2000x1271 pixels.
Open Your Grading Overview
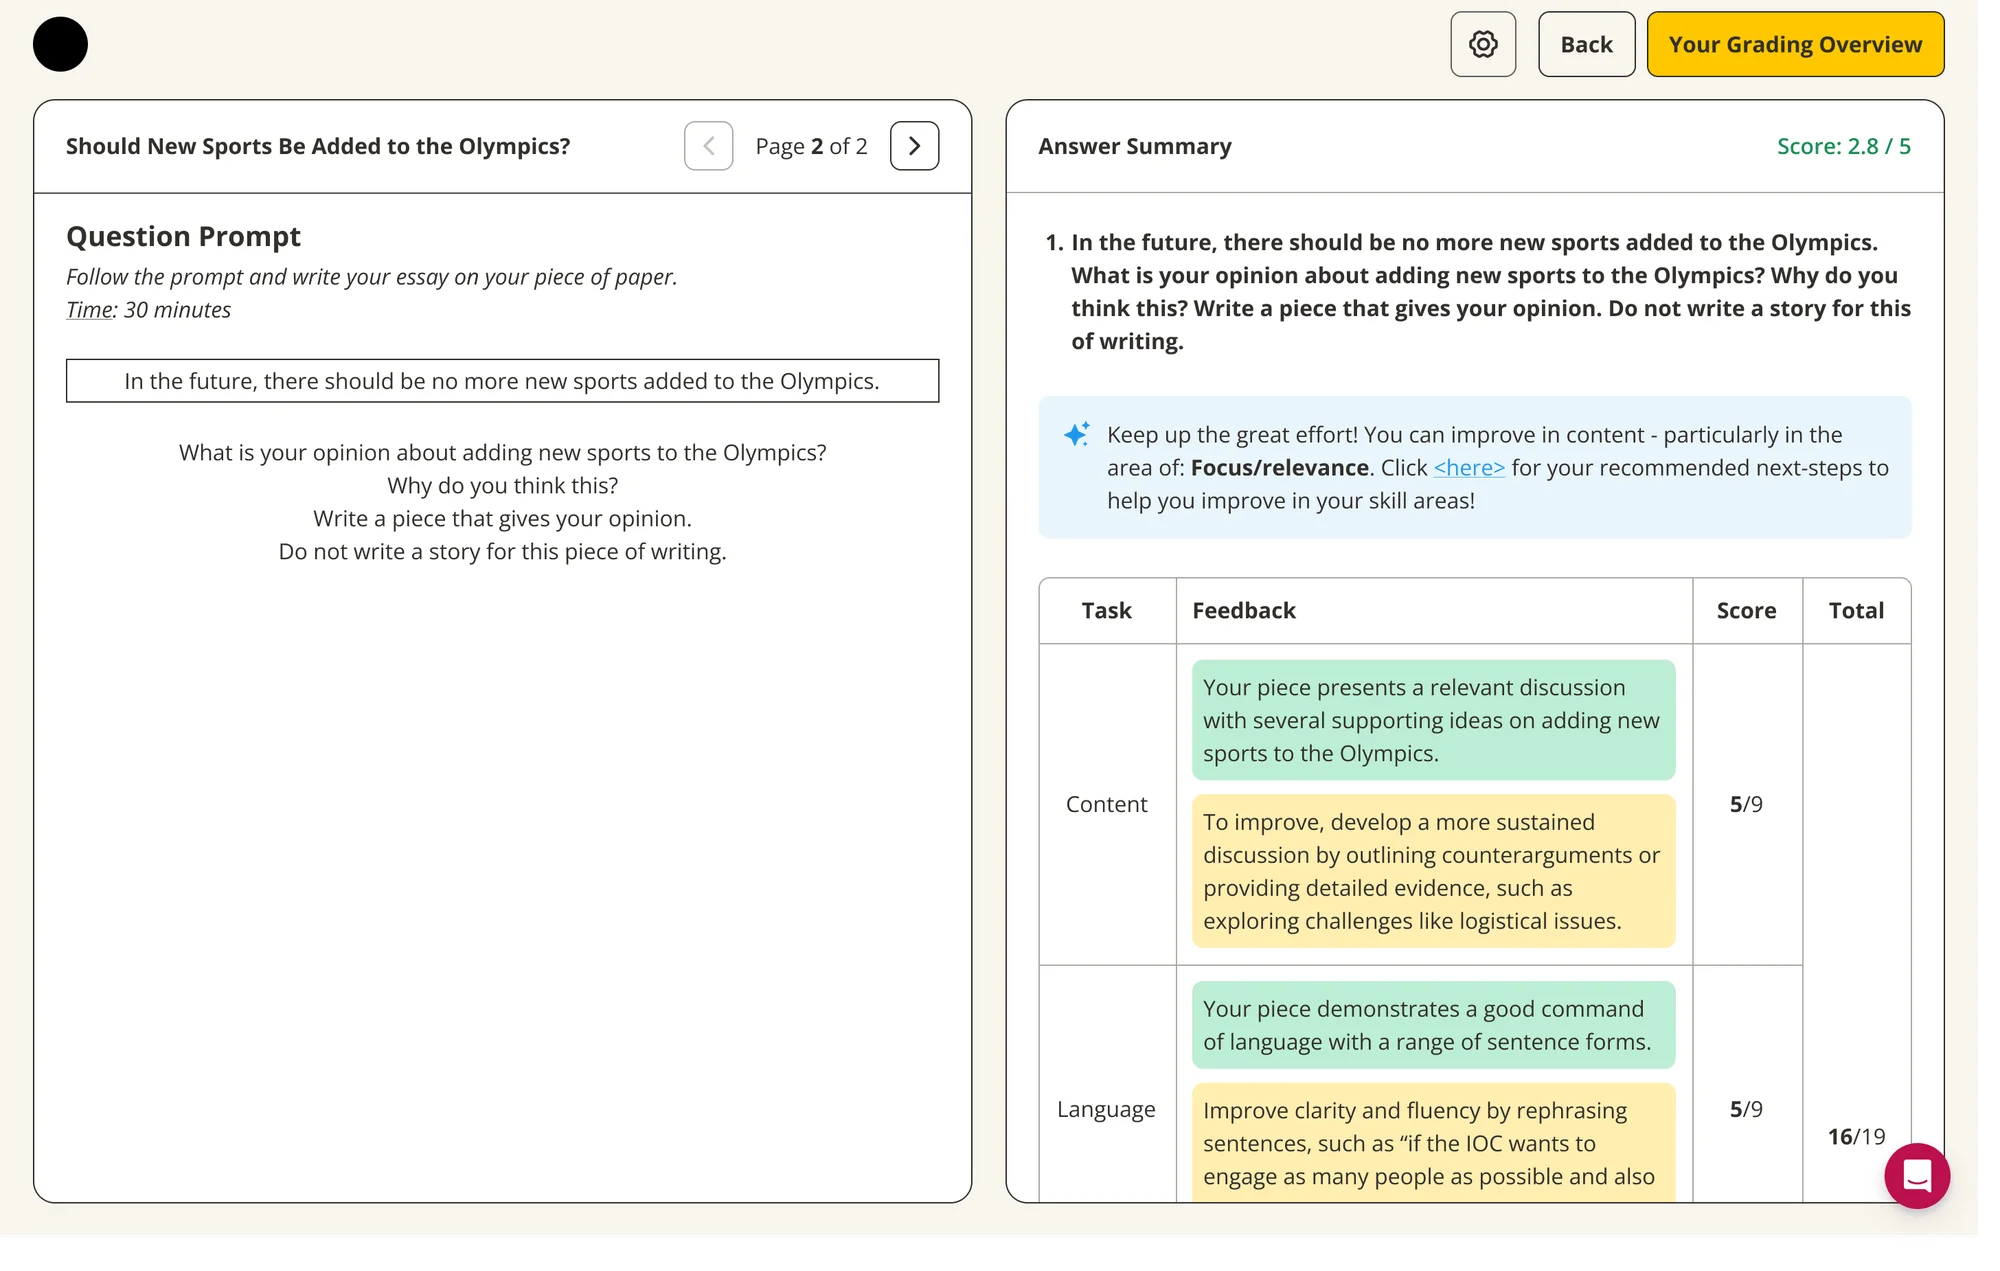coord(1795,44)
